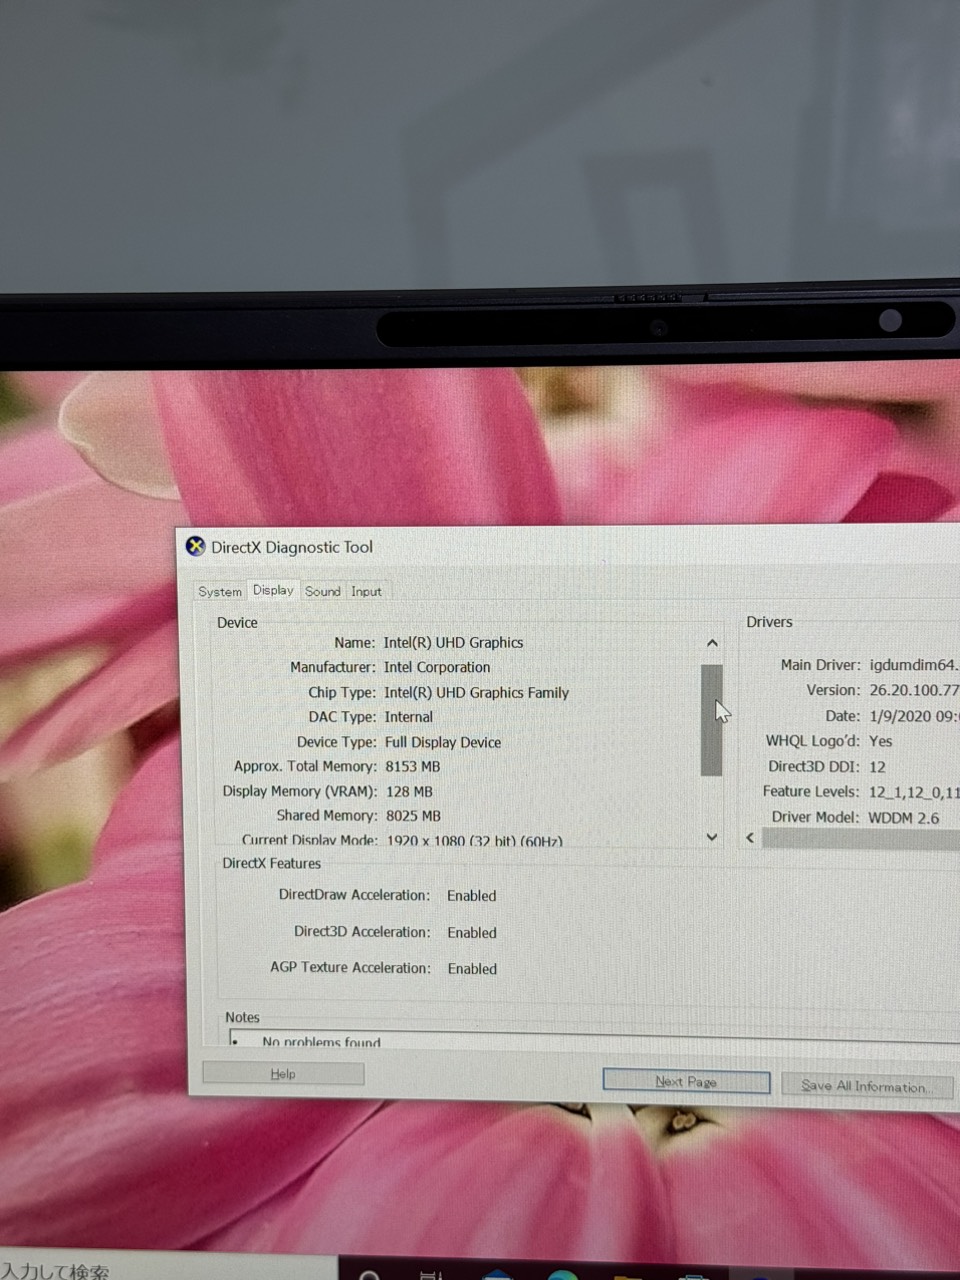The image size is (960, 1280).
Task: Click the 'Intel Corporation' manufacturer value
Action: coord(437,667)
